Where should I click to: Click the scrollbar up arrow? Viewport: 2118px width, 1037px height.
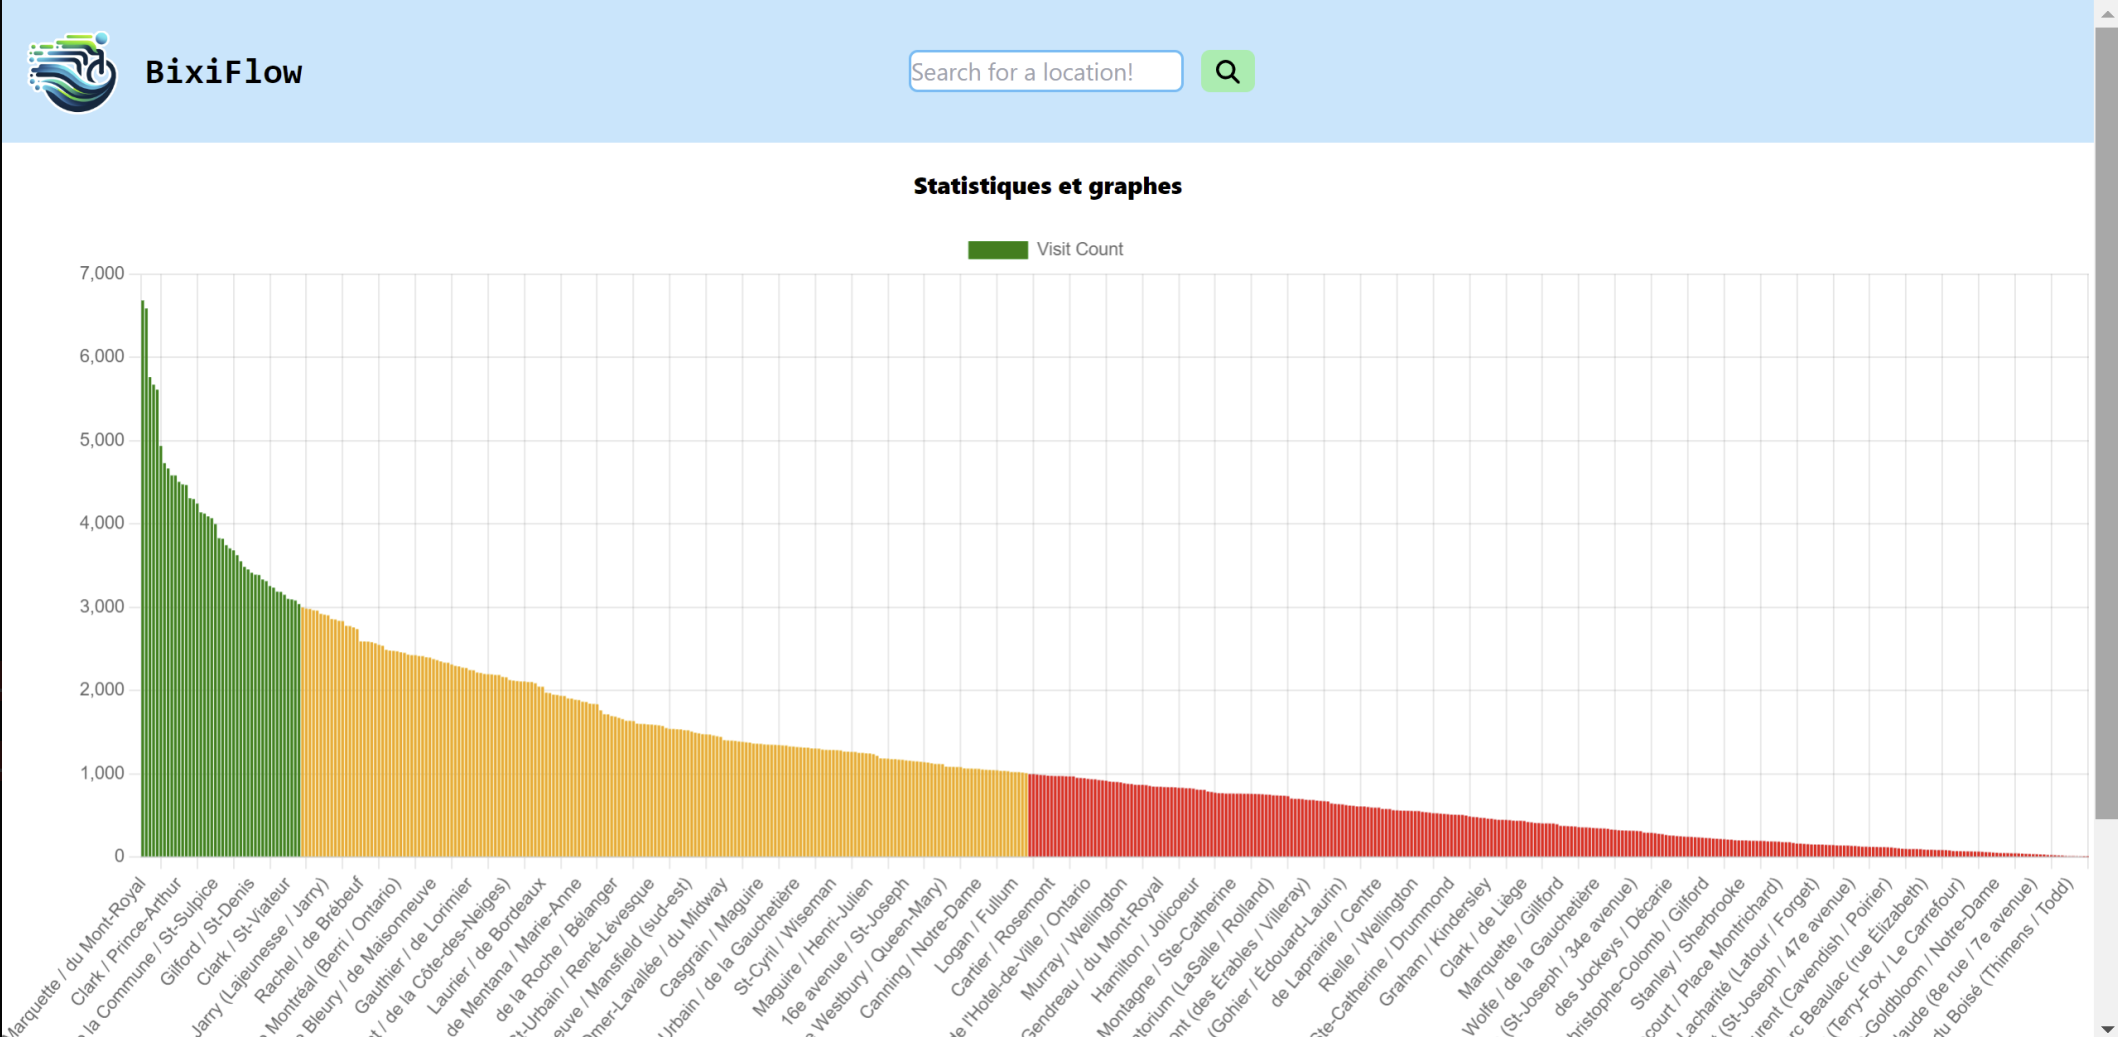click(2106, 12)
